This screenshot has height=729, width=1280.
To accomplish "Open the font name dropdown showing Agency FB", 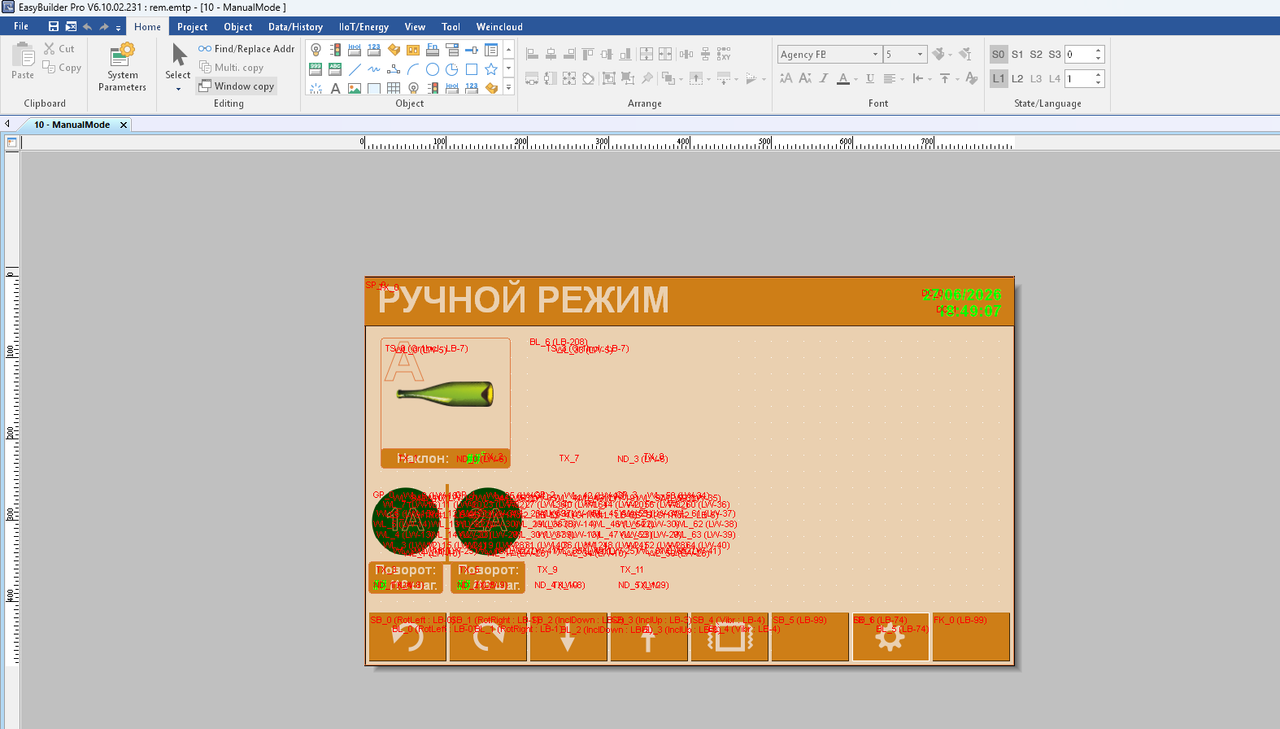I will [875, 54].
